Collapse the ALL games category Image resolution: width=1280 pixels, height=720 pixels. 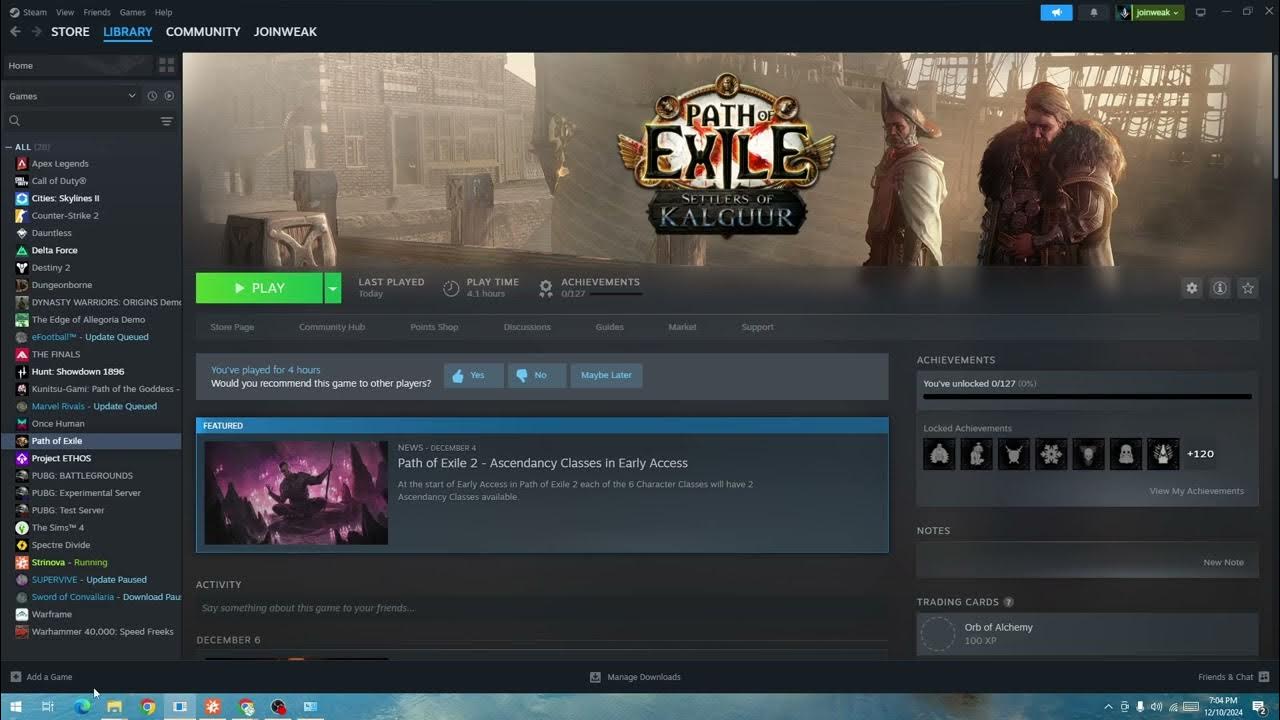coord(9,147)
